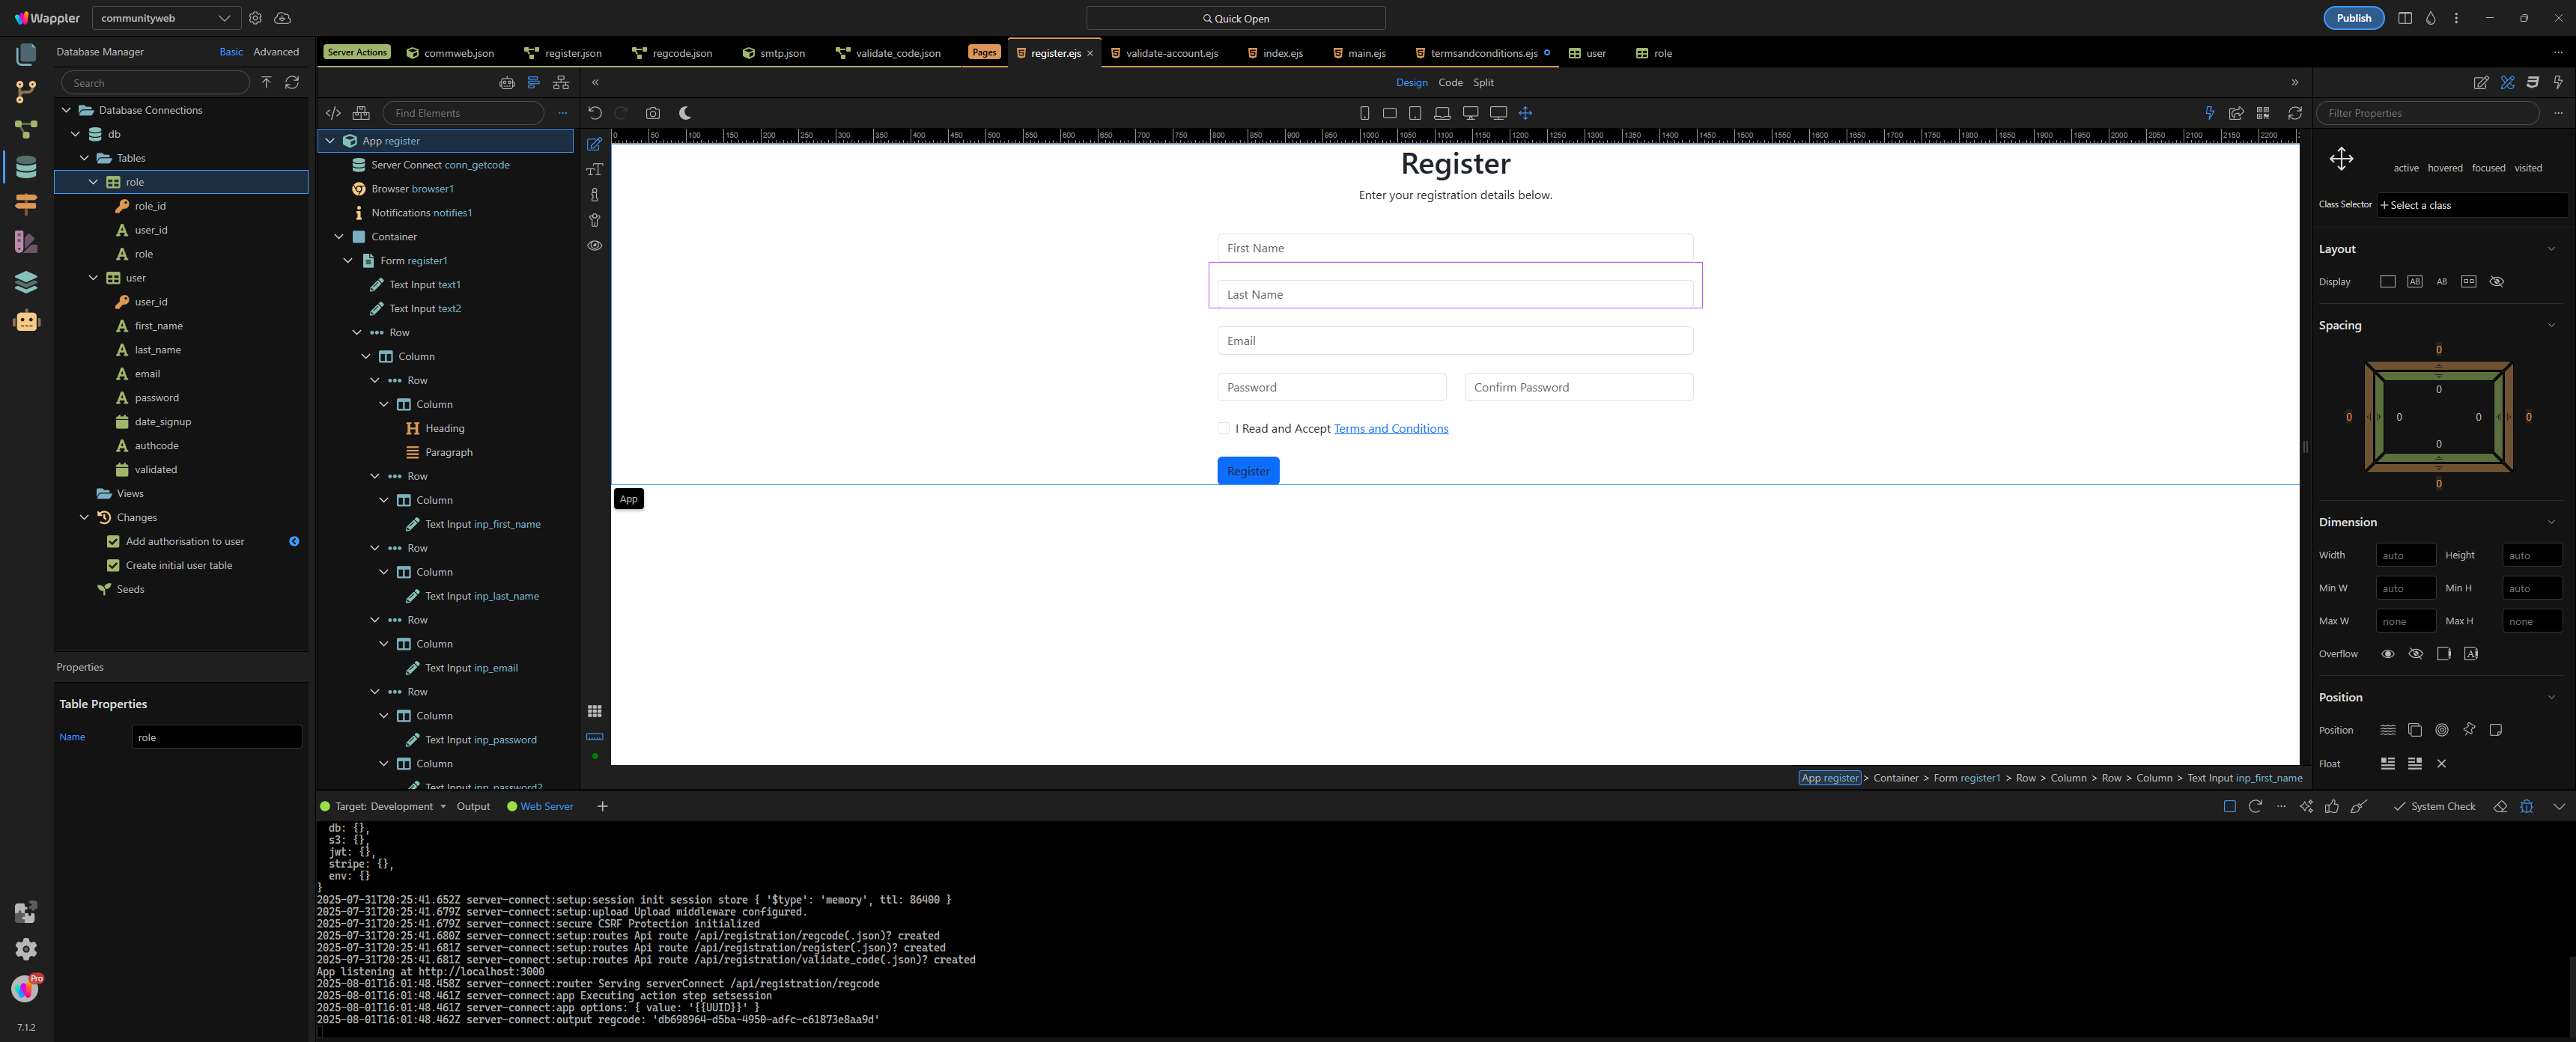
Task: Click the thumbs up icon in bottom toolbar
Action: tap(2332, 806)
